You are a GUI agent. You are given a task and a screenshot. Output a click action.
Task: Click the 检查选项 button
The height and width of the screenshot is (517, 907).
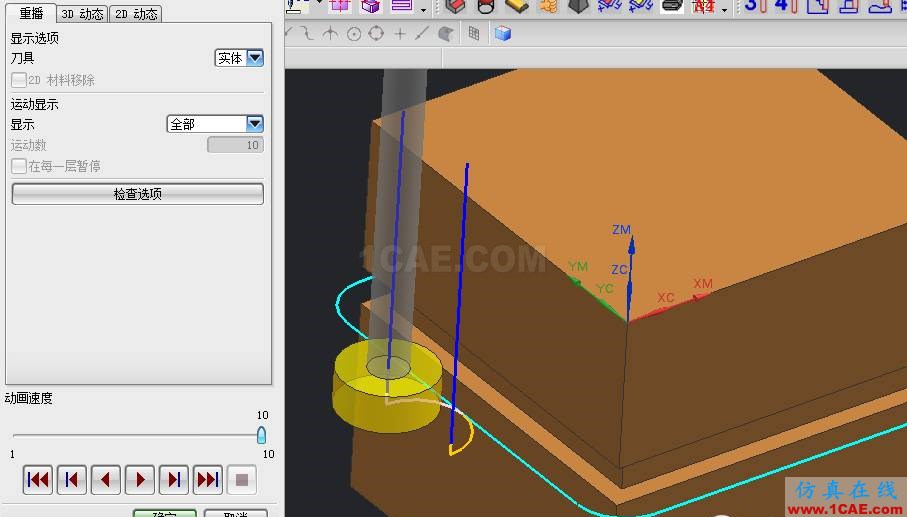point(138,194)
